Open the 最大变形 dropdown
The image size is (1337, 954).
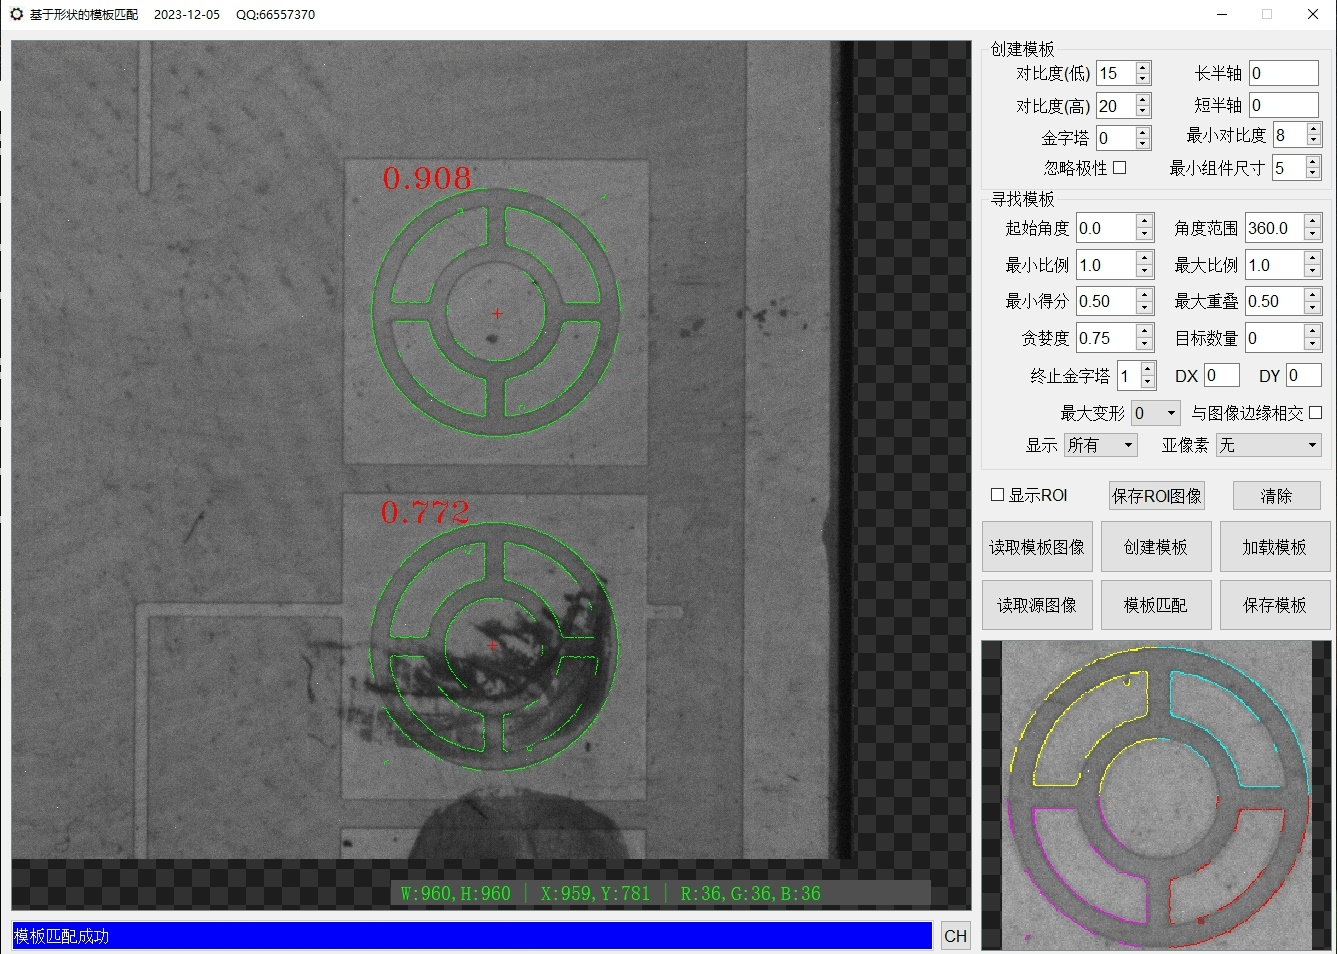click(1155, 413)
